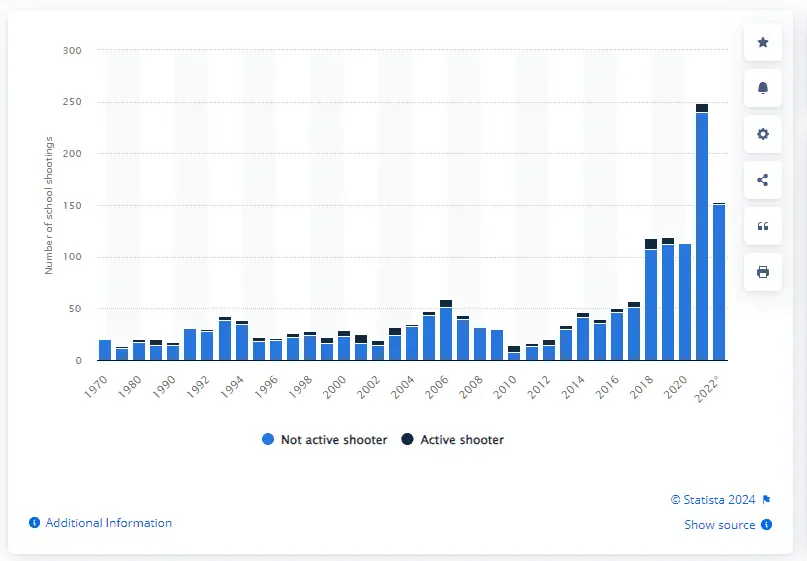Click the quotation citation icon
This screenshot has width=807, height=561.
pyautogui.click(x=763, y=226)
